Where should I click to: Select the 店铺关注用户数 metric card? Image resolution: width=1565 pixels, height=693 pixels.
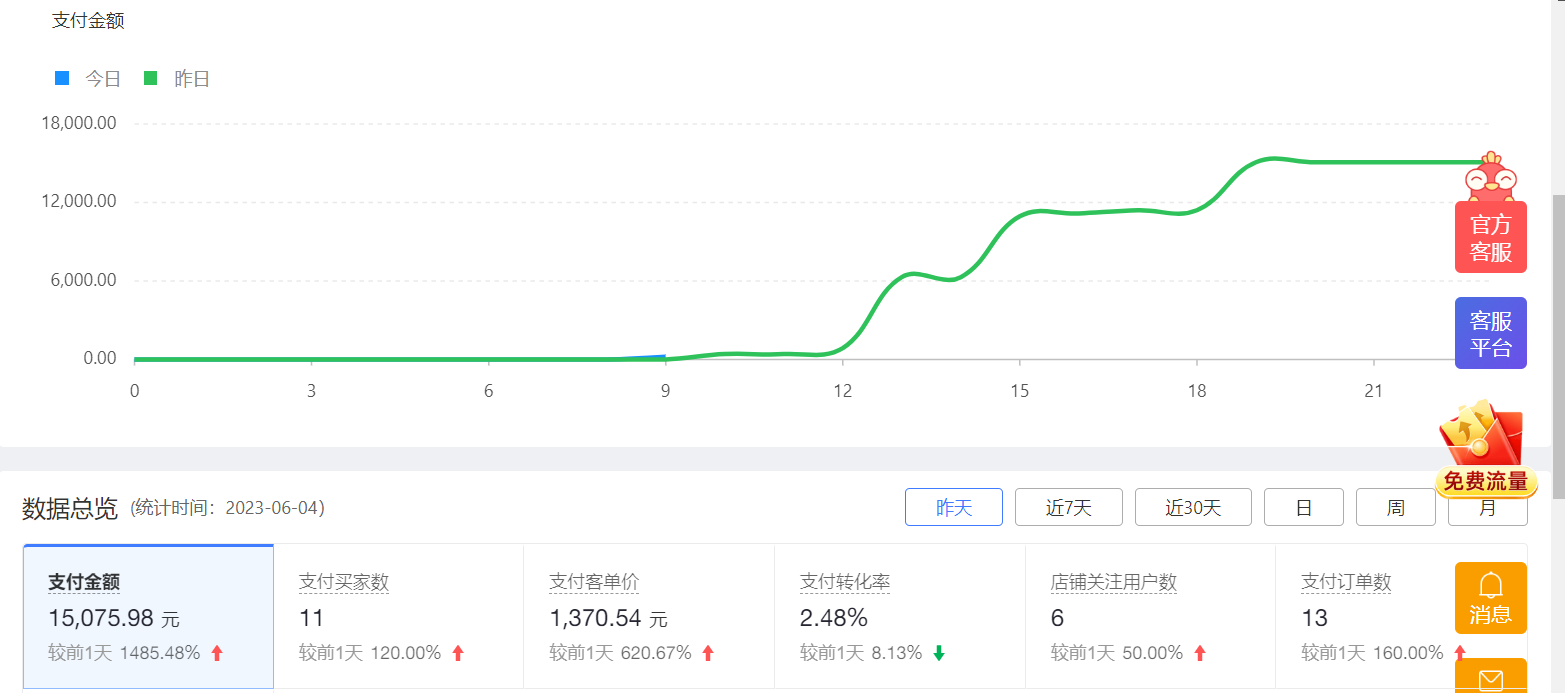(x=1149, y=617)
